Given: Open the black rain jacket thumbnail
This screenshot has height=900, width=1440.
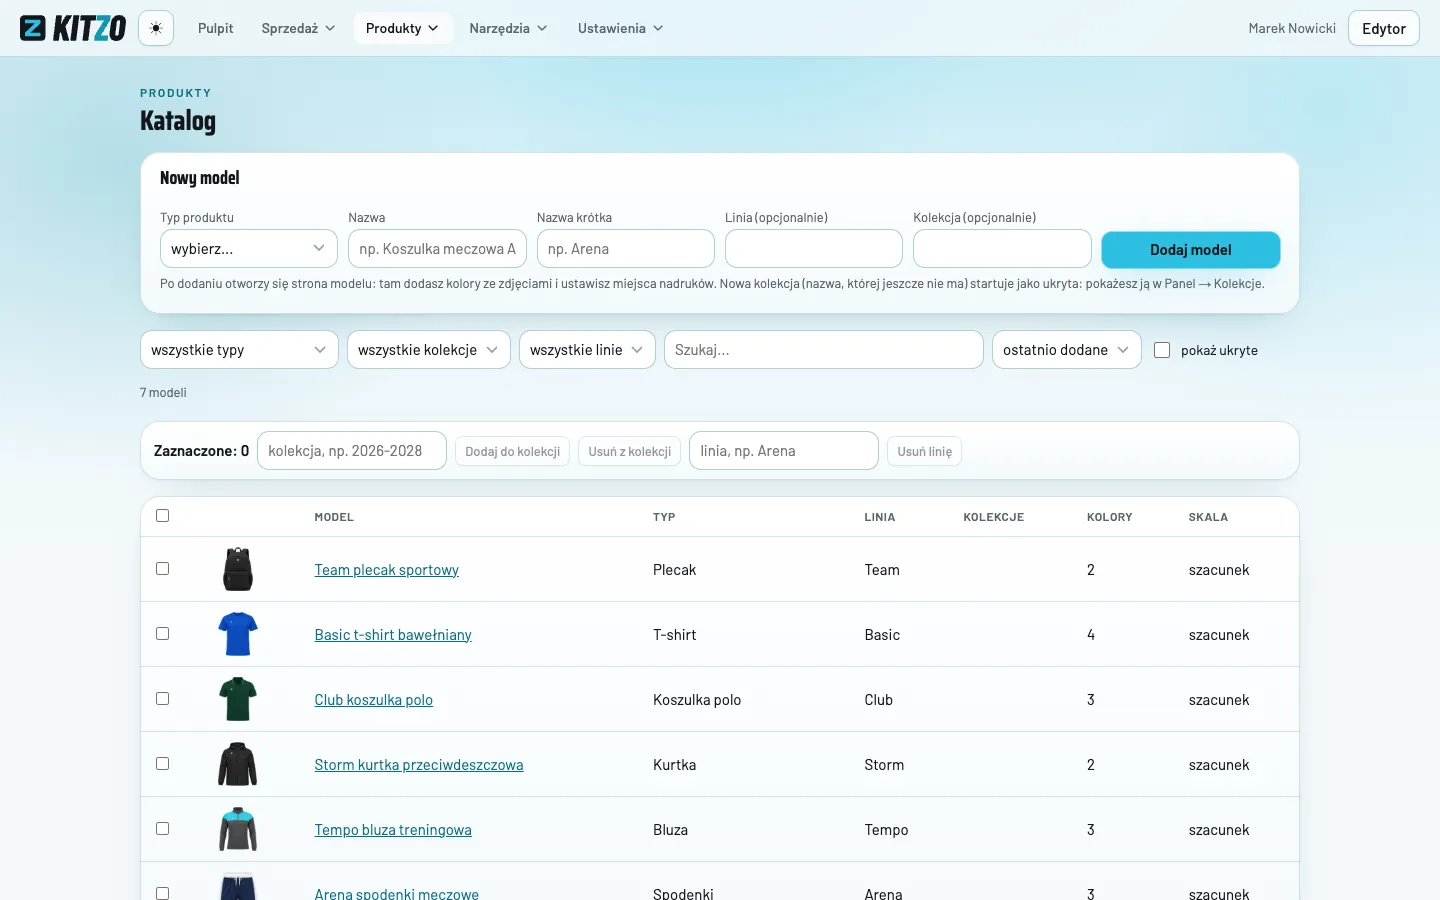Looking at the screenshot, I should 238,764.
